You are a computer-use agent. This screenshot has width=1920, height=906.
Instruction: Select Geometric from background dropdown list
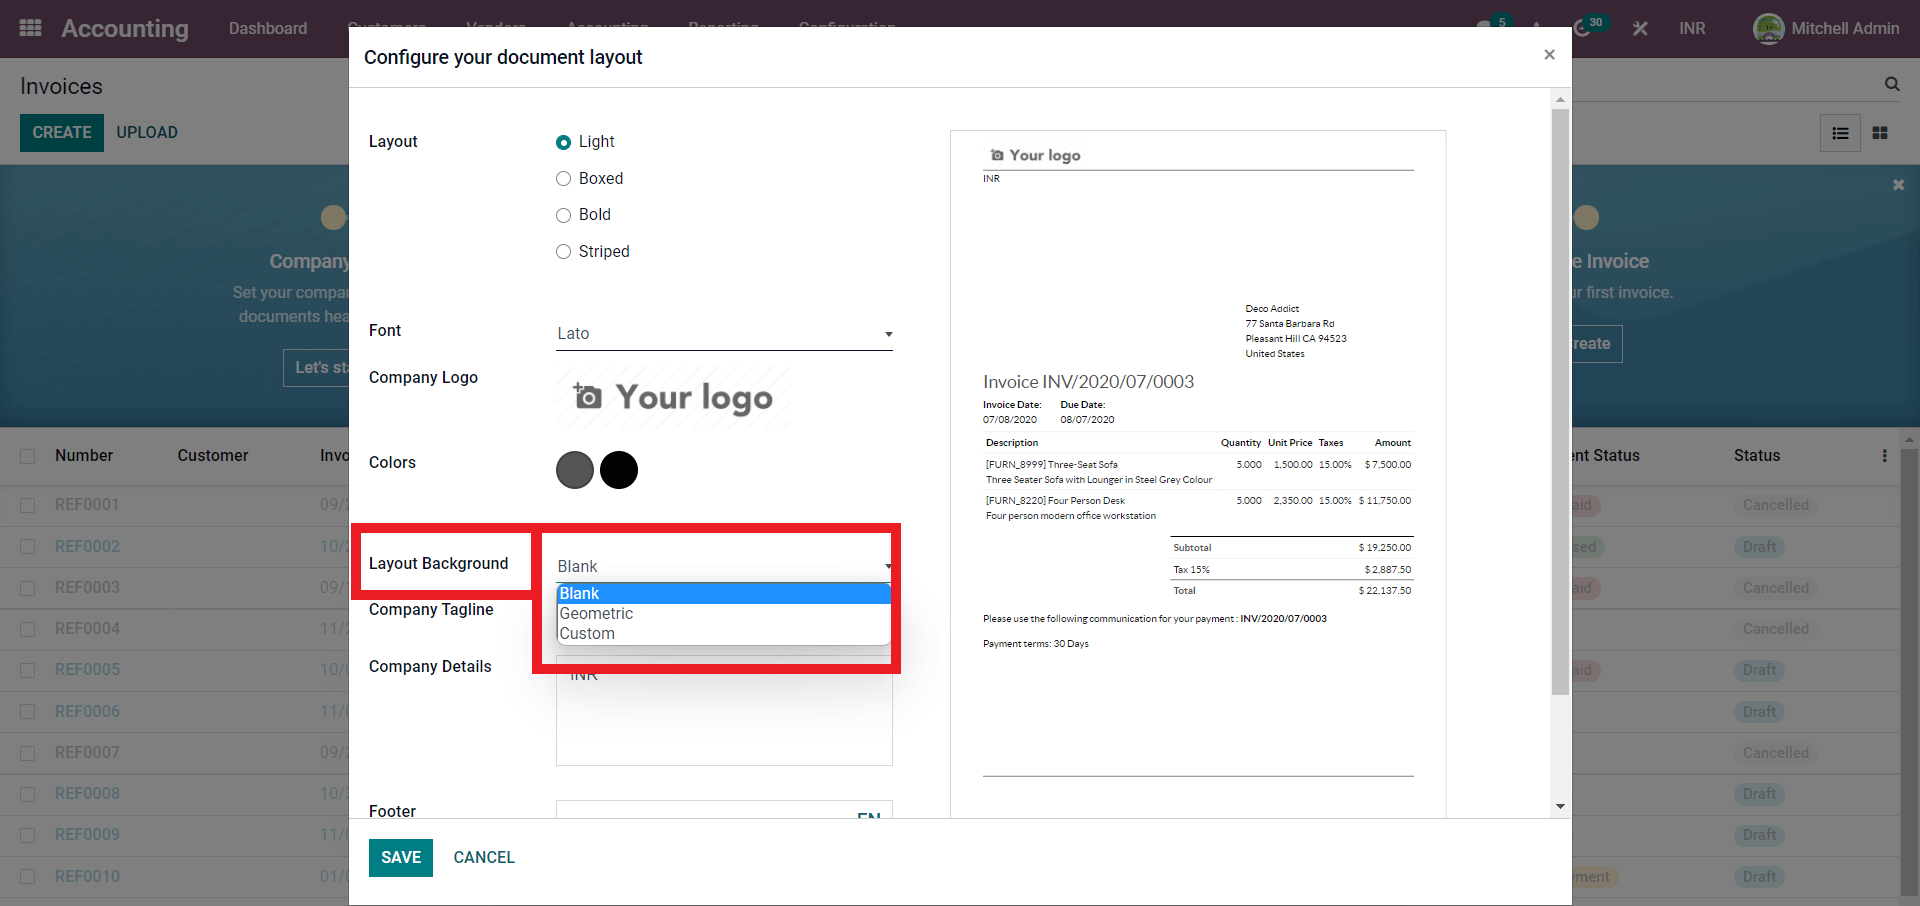(x=597, y=614)
